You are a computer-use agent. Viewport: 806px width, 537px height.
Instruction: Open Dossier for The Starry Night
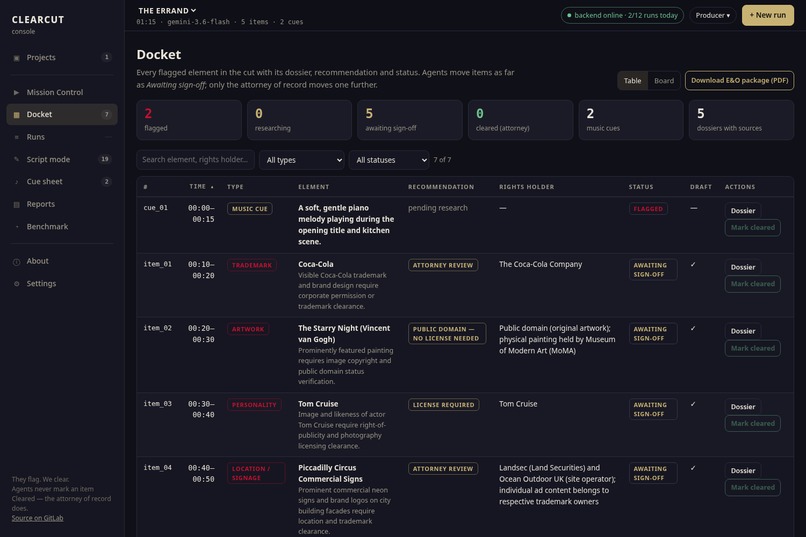click(743, 331)
